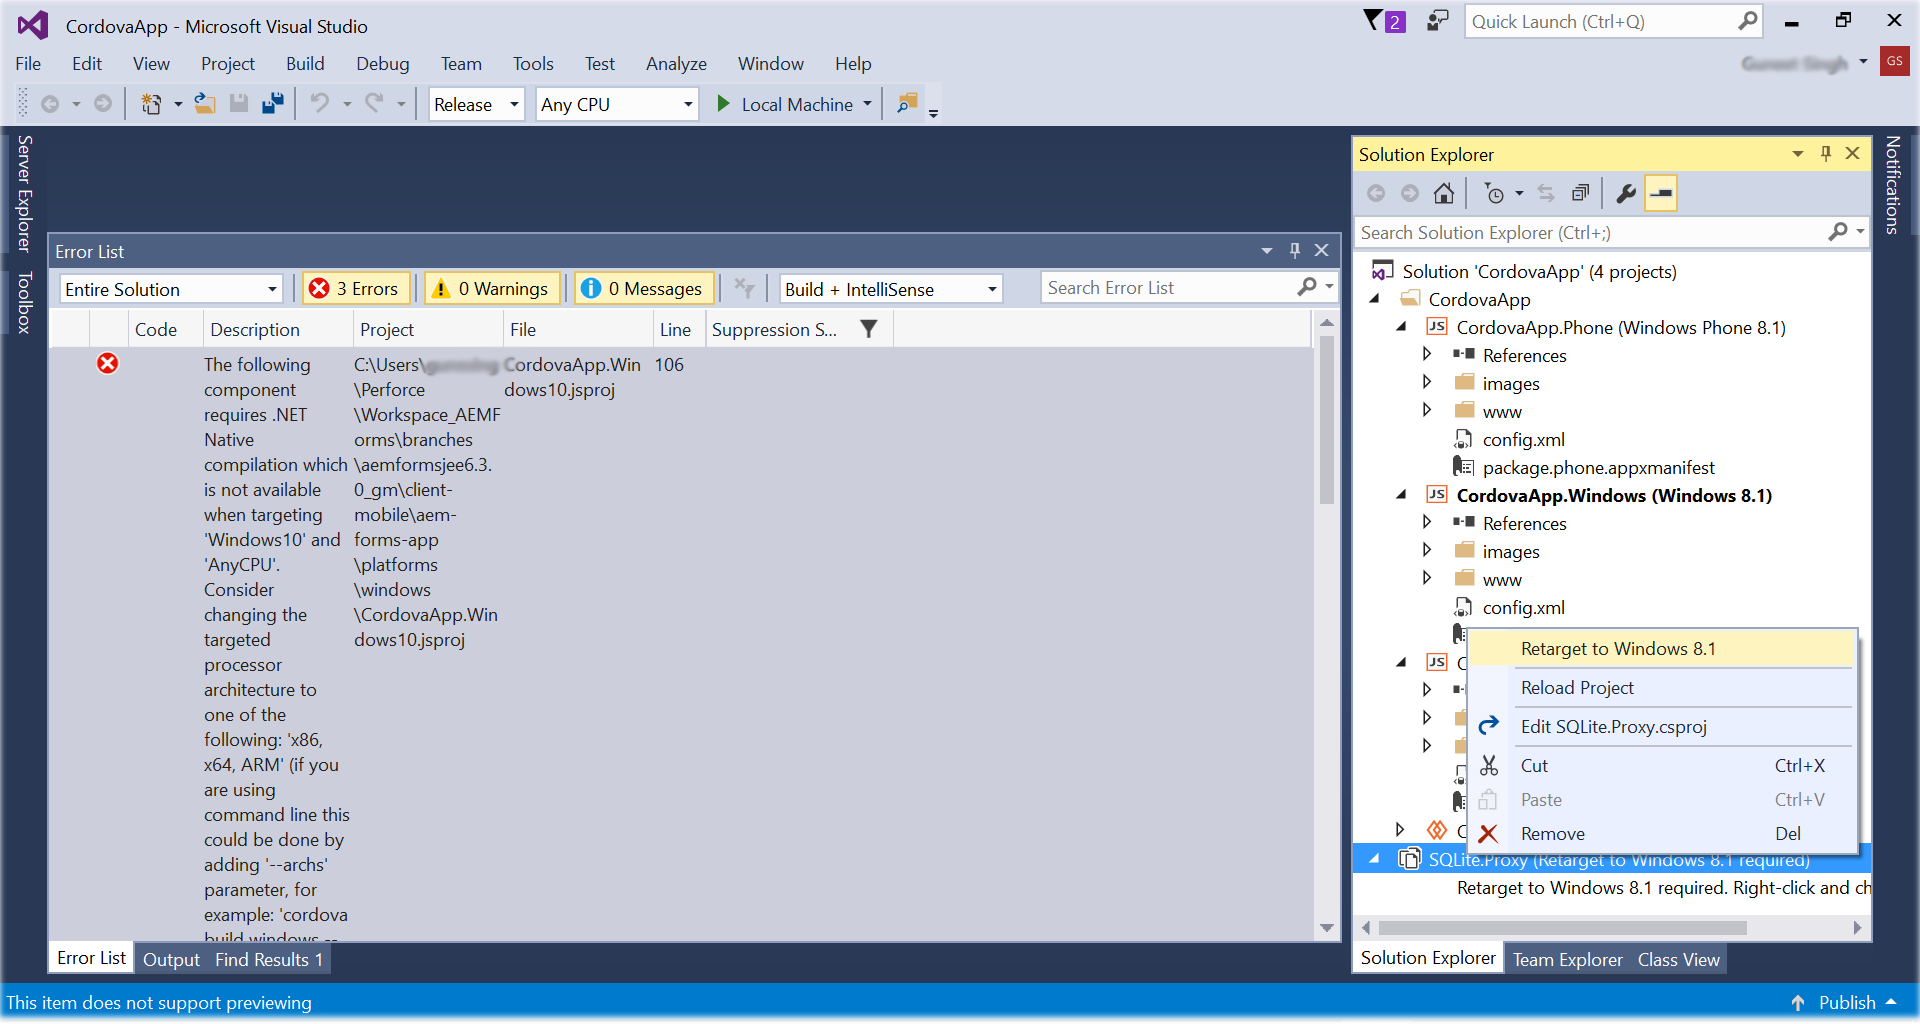Switch to the Output tab

171,960
